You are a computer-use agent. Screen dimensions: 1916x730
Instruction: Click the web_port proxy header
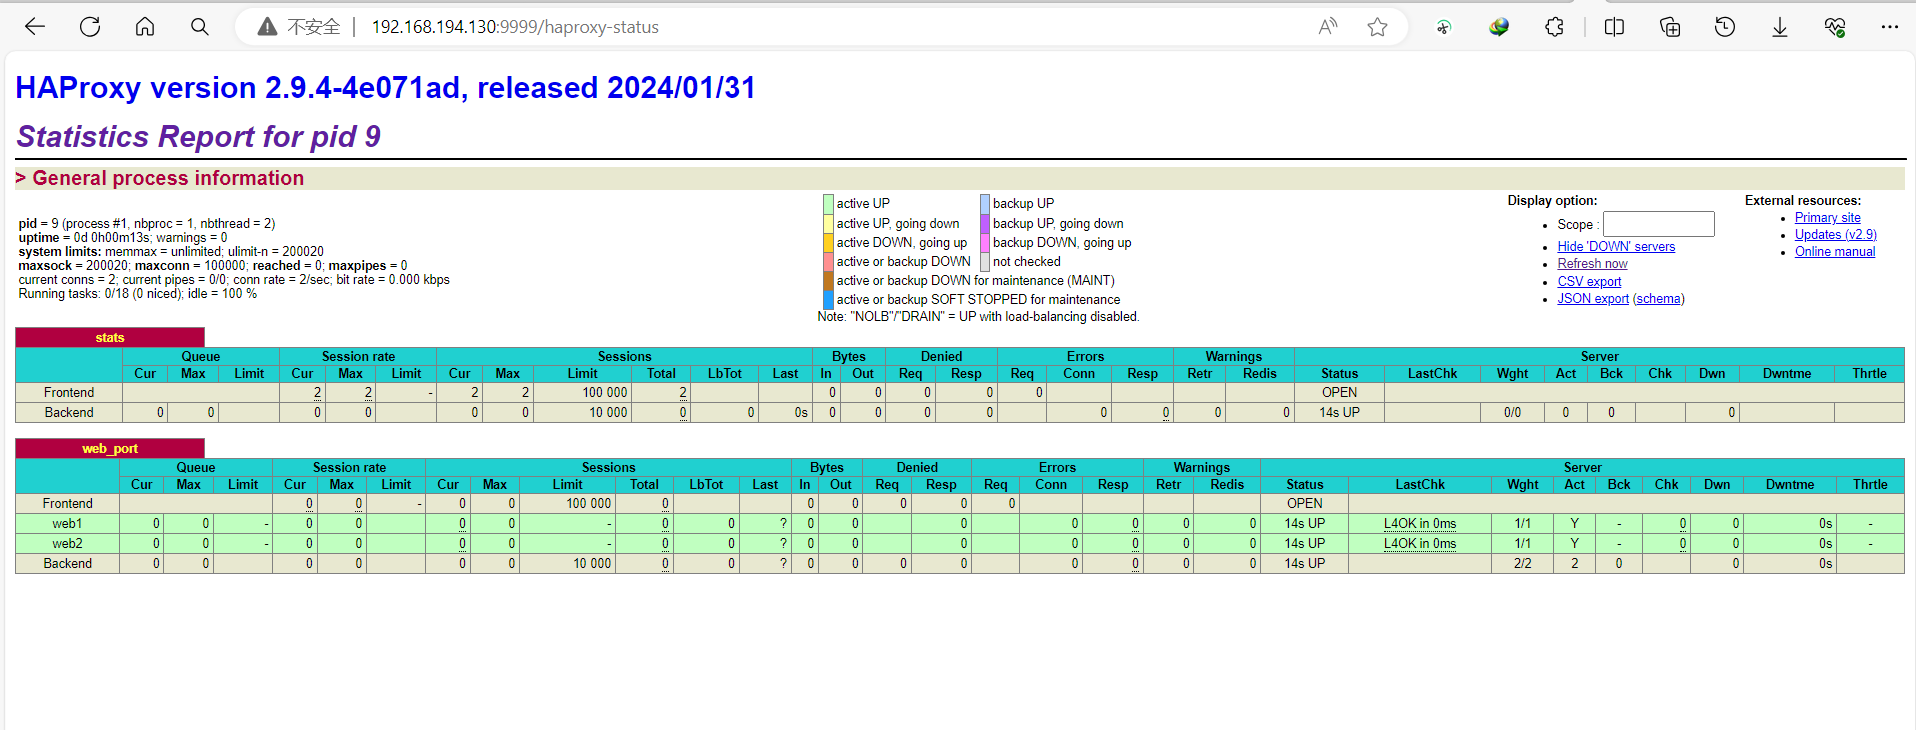110,449
